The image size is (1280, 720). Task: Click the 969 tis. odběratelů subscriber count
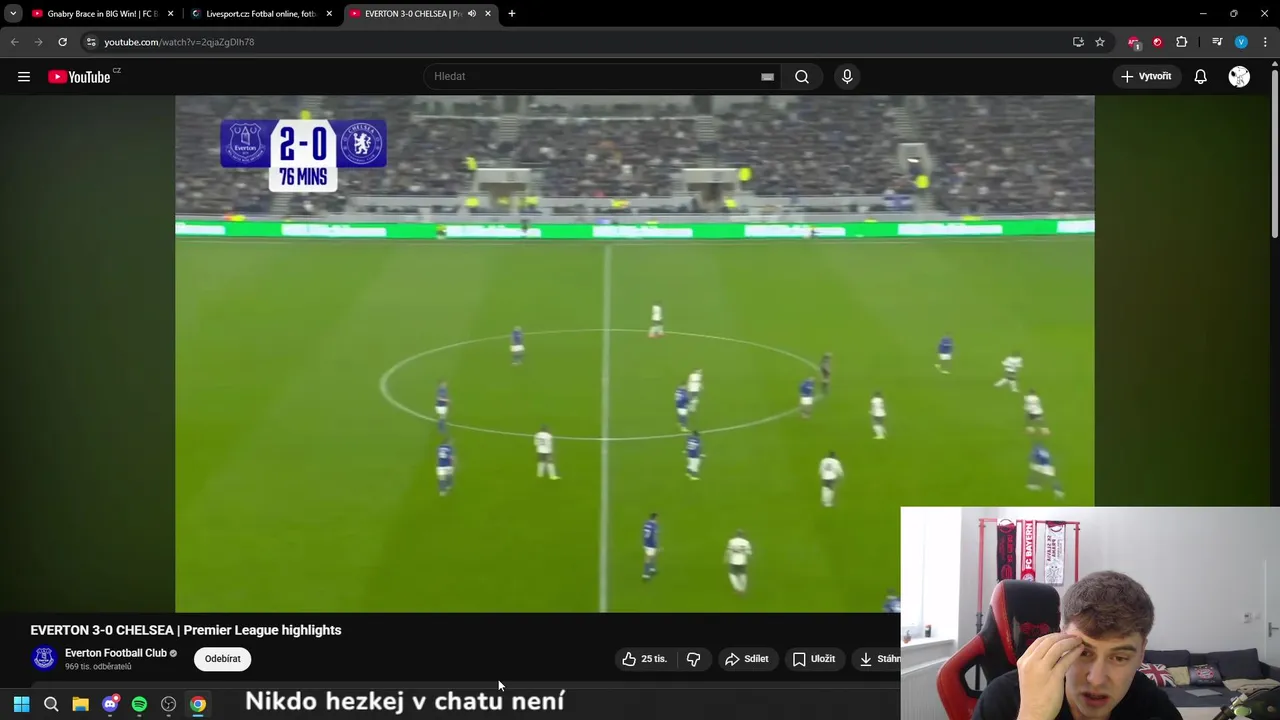(98, 667)
